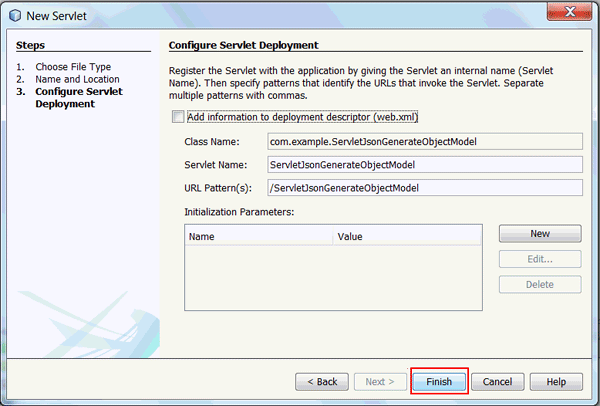This screenshot has height=406, width=600.
Task: Enable adding information to deployment descriptor
Action: coord(179,117)
